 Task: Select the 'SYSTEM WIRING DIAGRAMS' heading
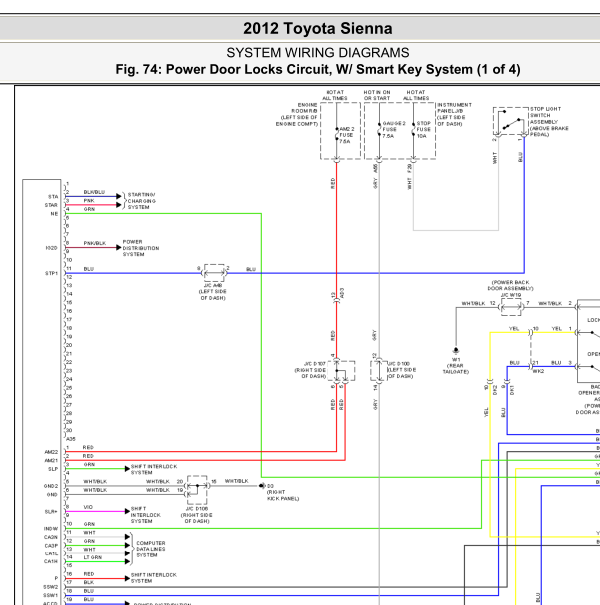318,52
